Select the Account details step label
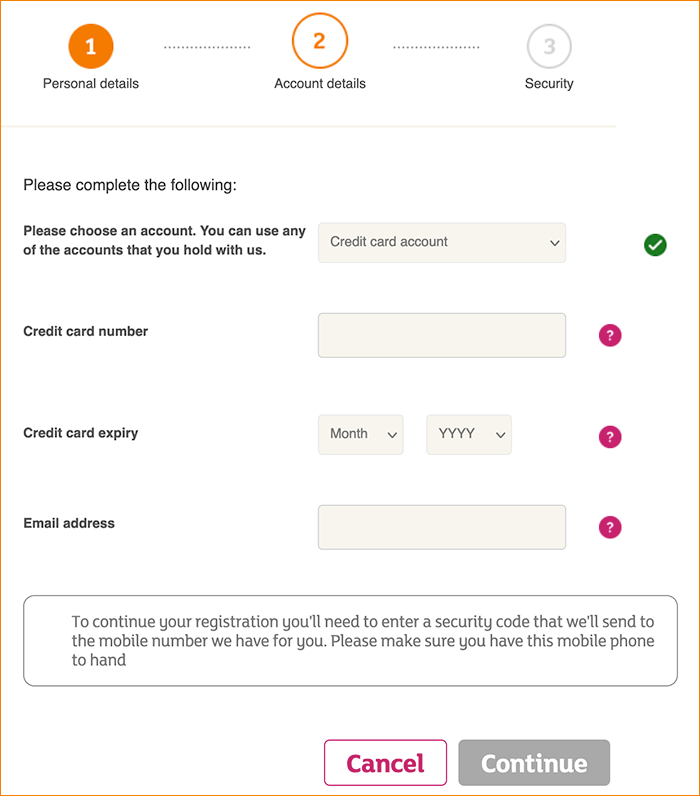 (x=320, y=83)
